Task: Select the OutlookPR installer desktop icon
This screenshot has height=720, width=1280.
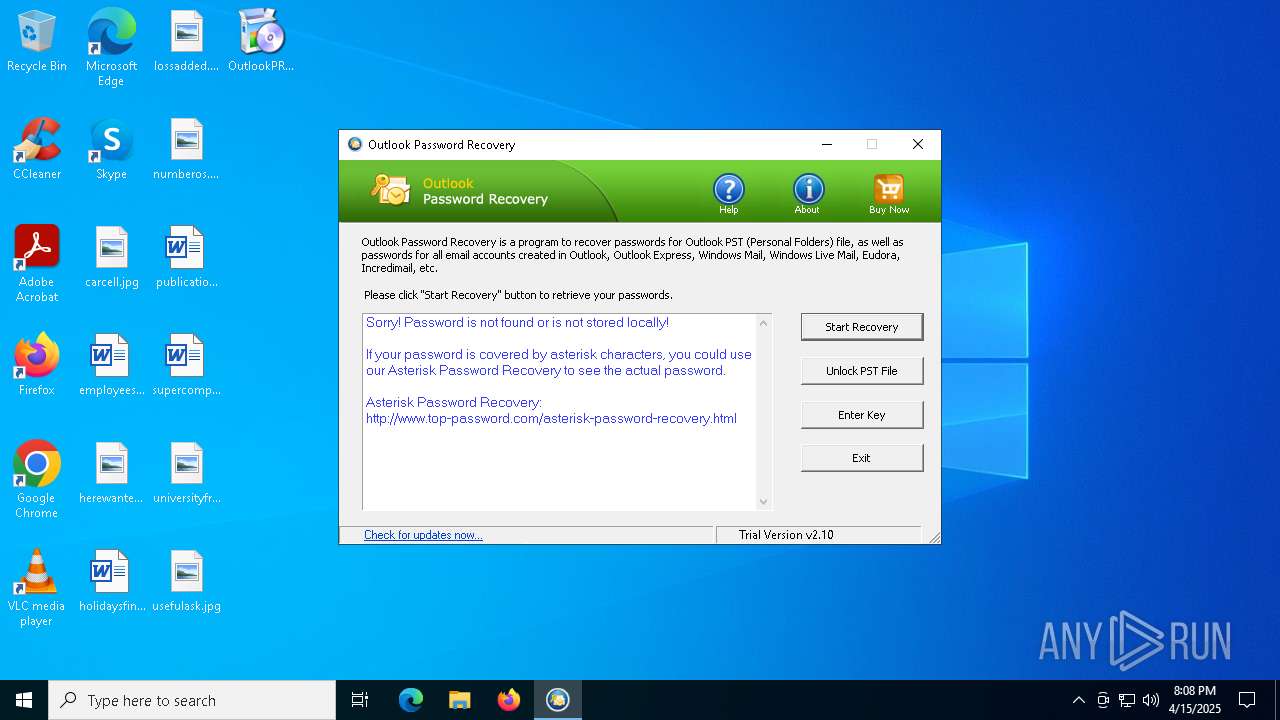Action: pyautogui.click(x=262, y=42)
